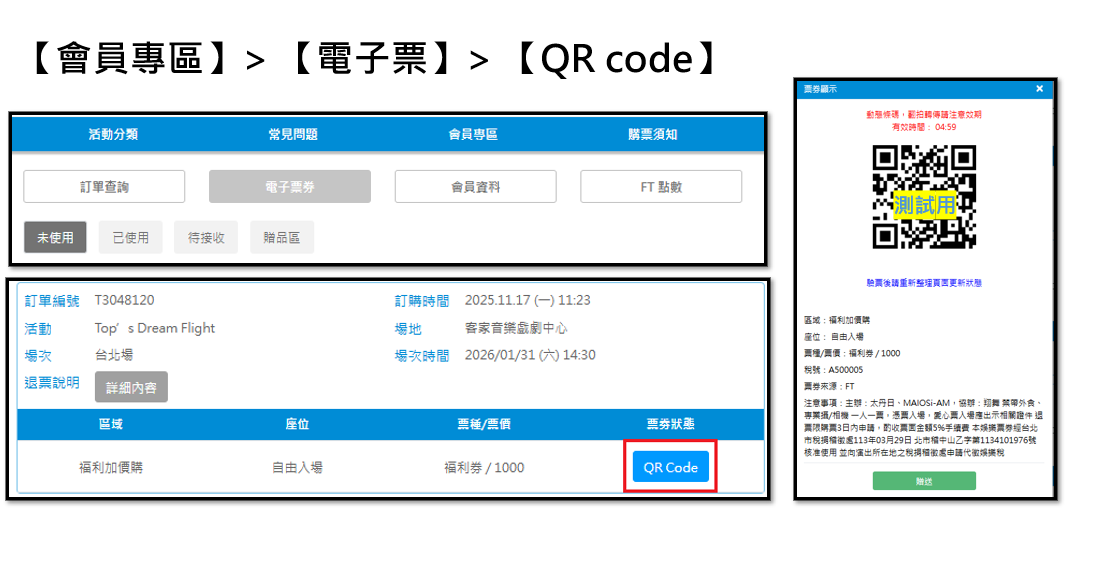This screenshot has width=1101, height=580.
Task: Open the 訂單查詢 section
Action: pos(104,187)
